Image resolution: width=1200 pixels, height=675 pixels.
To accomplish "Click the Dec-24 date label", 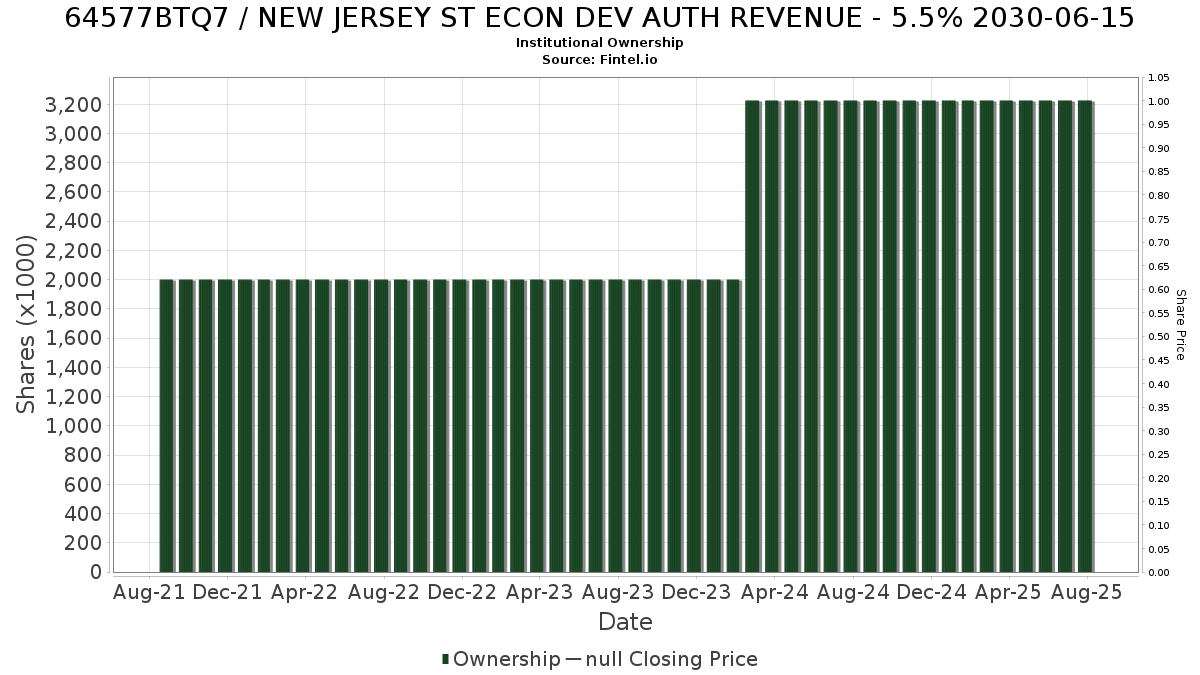I will click(931, 592).
